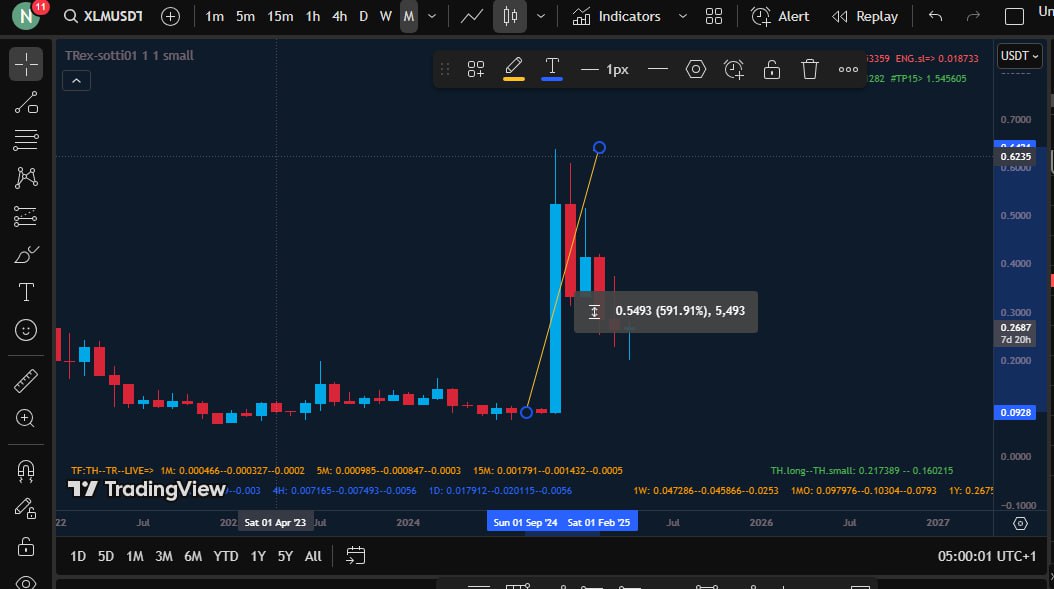Change line color with pencil swatch
The height and width of the screenshot is (589, 1054).
pos(513,69)
